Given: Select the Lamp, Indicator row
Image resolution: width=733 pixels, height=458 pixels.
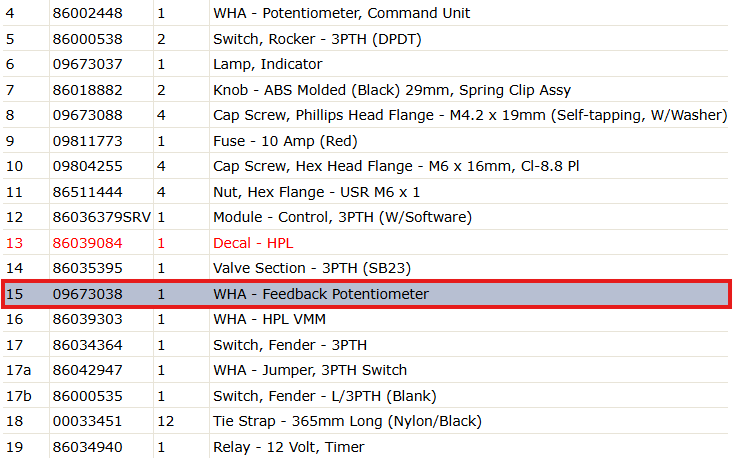Looking at the screenshot, I should 366,64.
